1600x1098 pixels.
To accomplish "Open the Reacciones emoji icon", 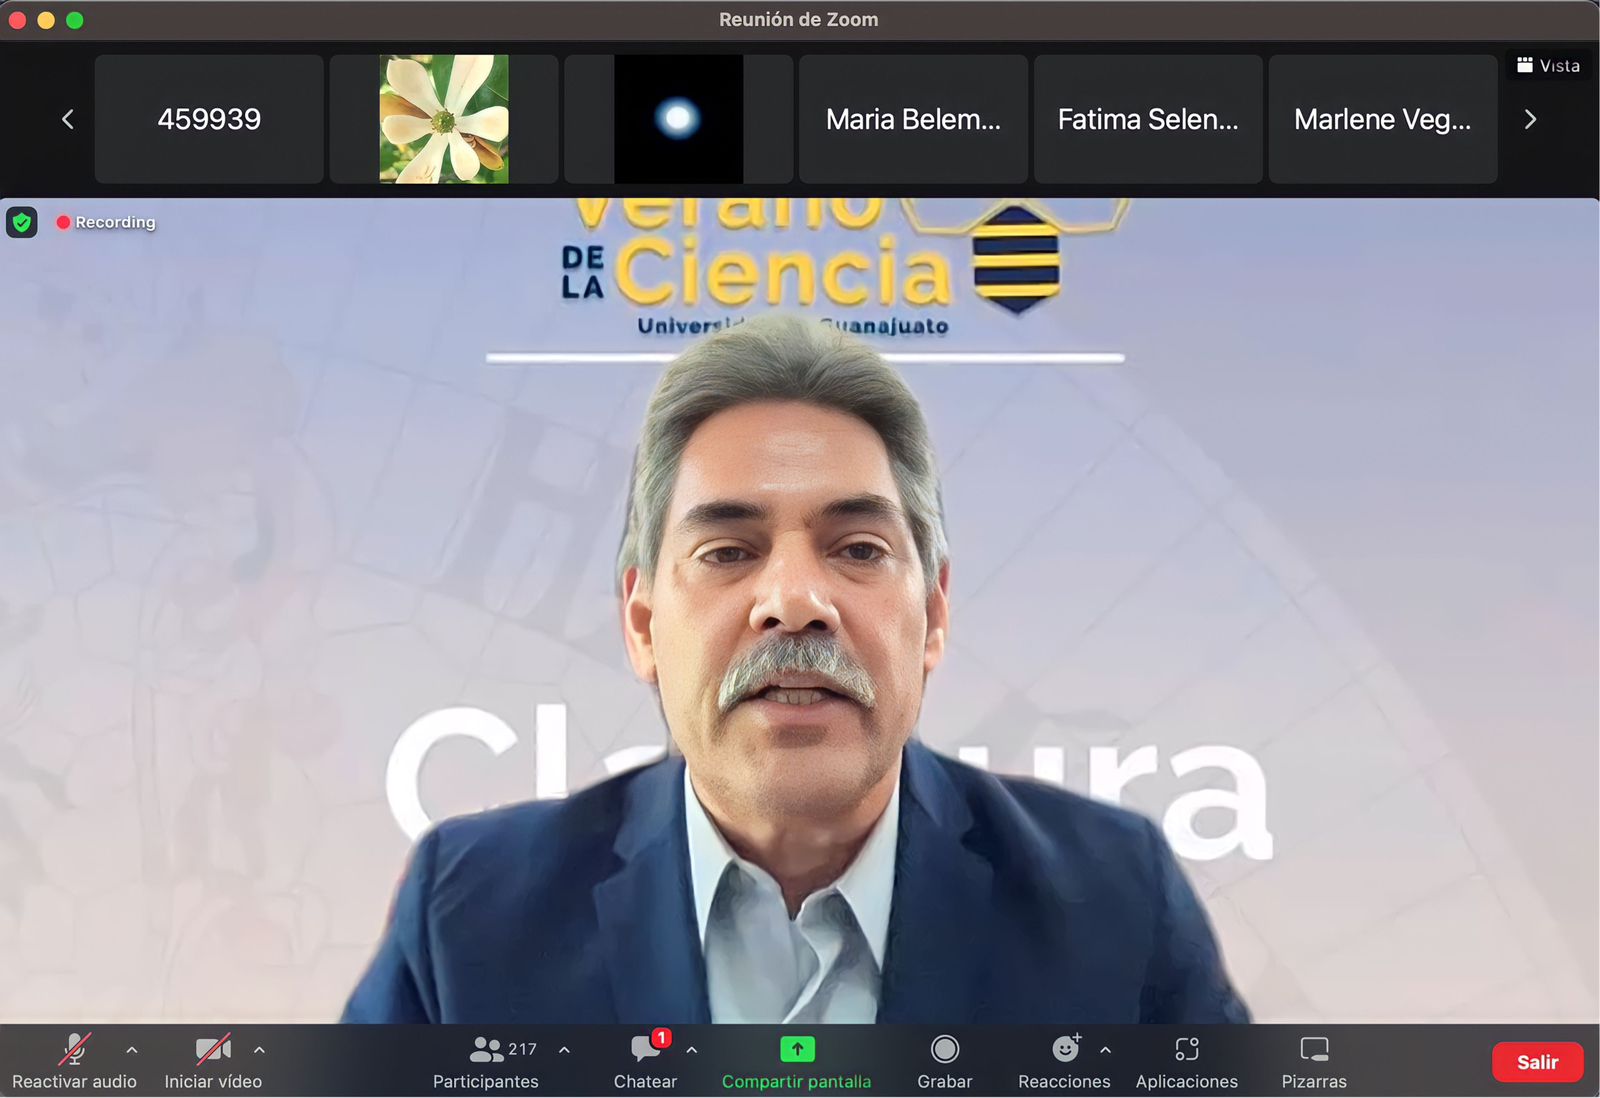I will (x=1065, y=1049).
